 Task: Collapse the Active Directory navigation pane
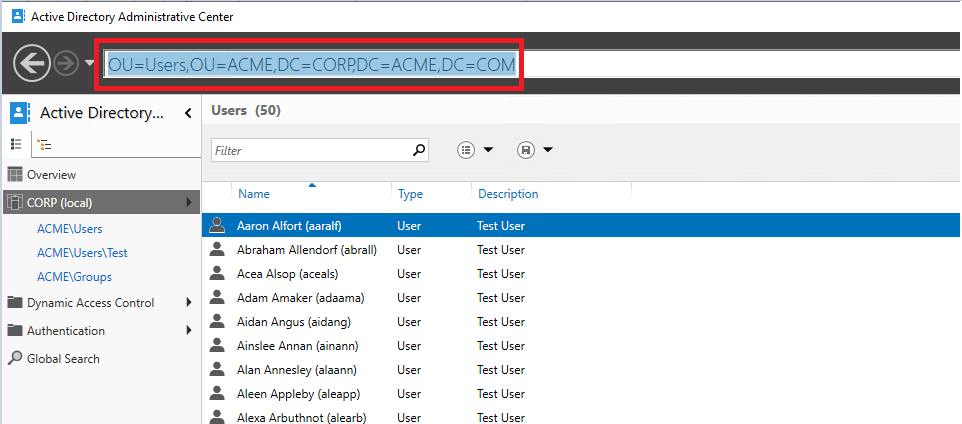pyautogui.click(x=188, y=113)
